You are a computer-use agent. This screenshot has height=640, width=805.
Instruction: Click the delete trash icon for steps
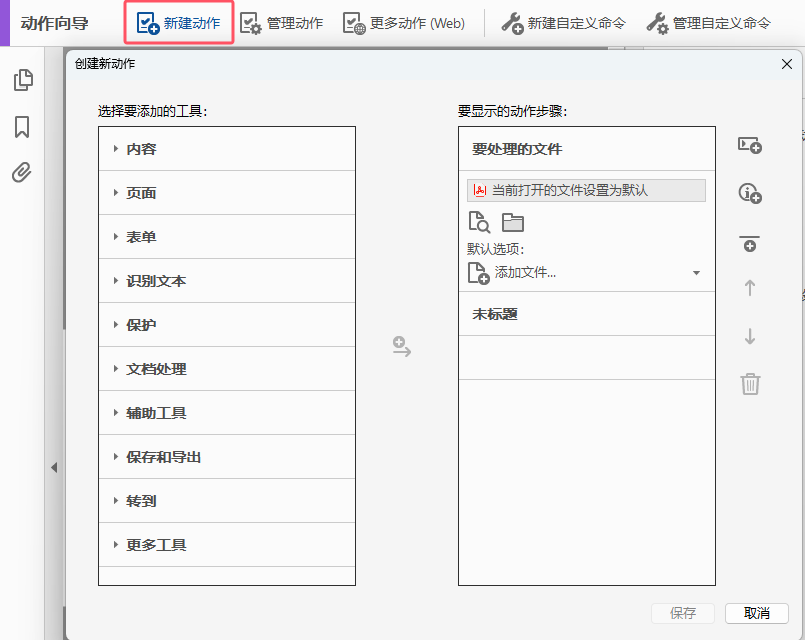pyautogui.click(x=750, y=383)
